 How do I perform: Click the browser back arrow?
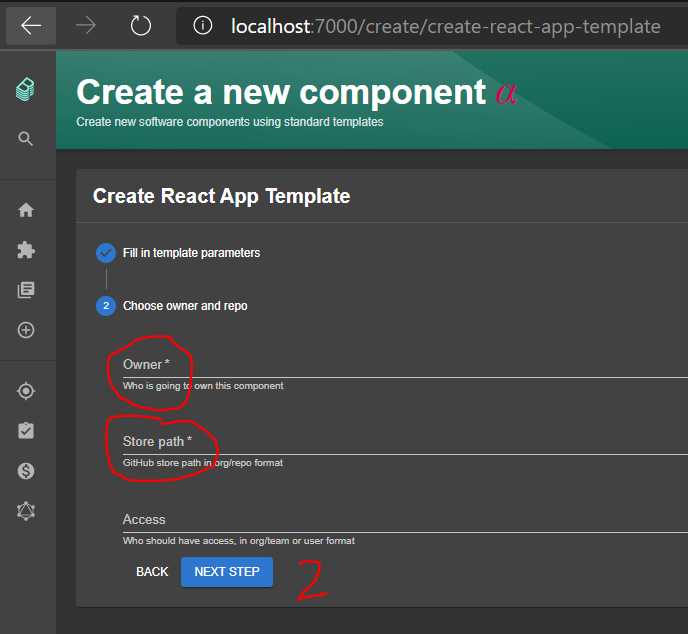click(31, 26)
